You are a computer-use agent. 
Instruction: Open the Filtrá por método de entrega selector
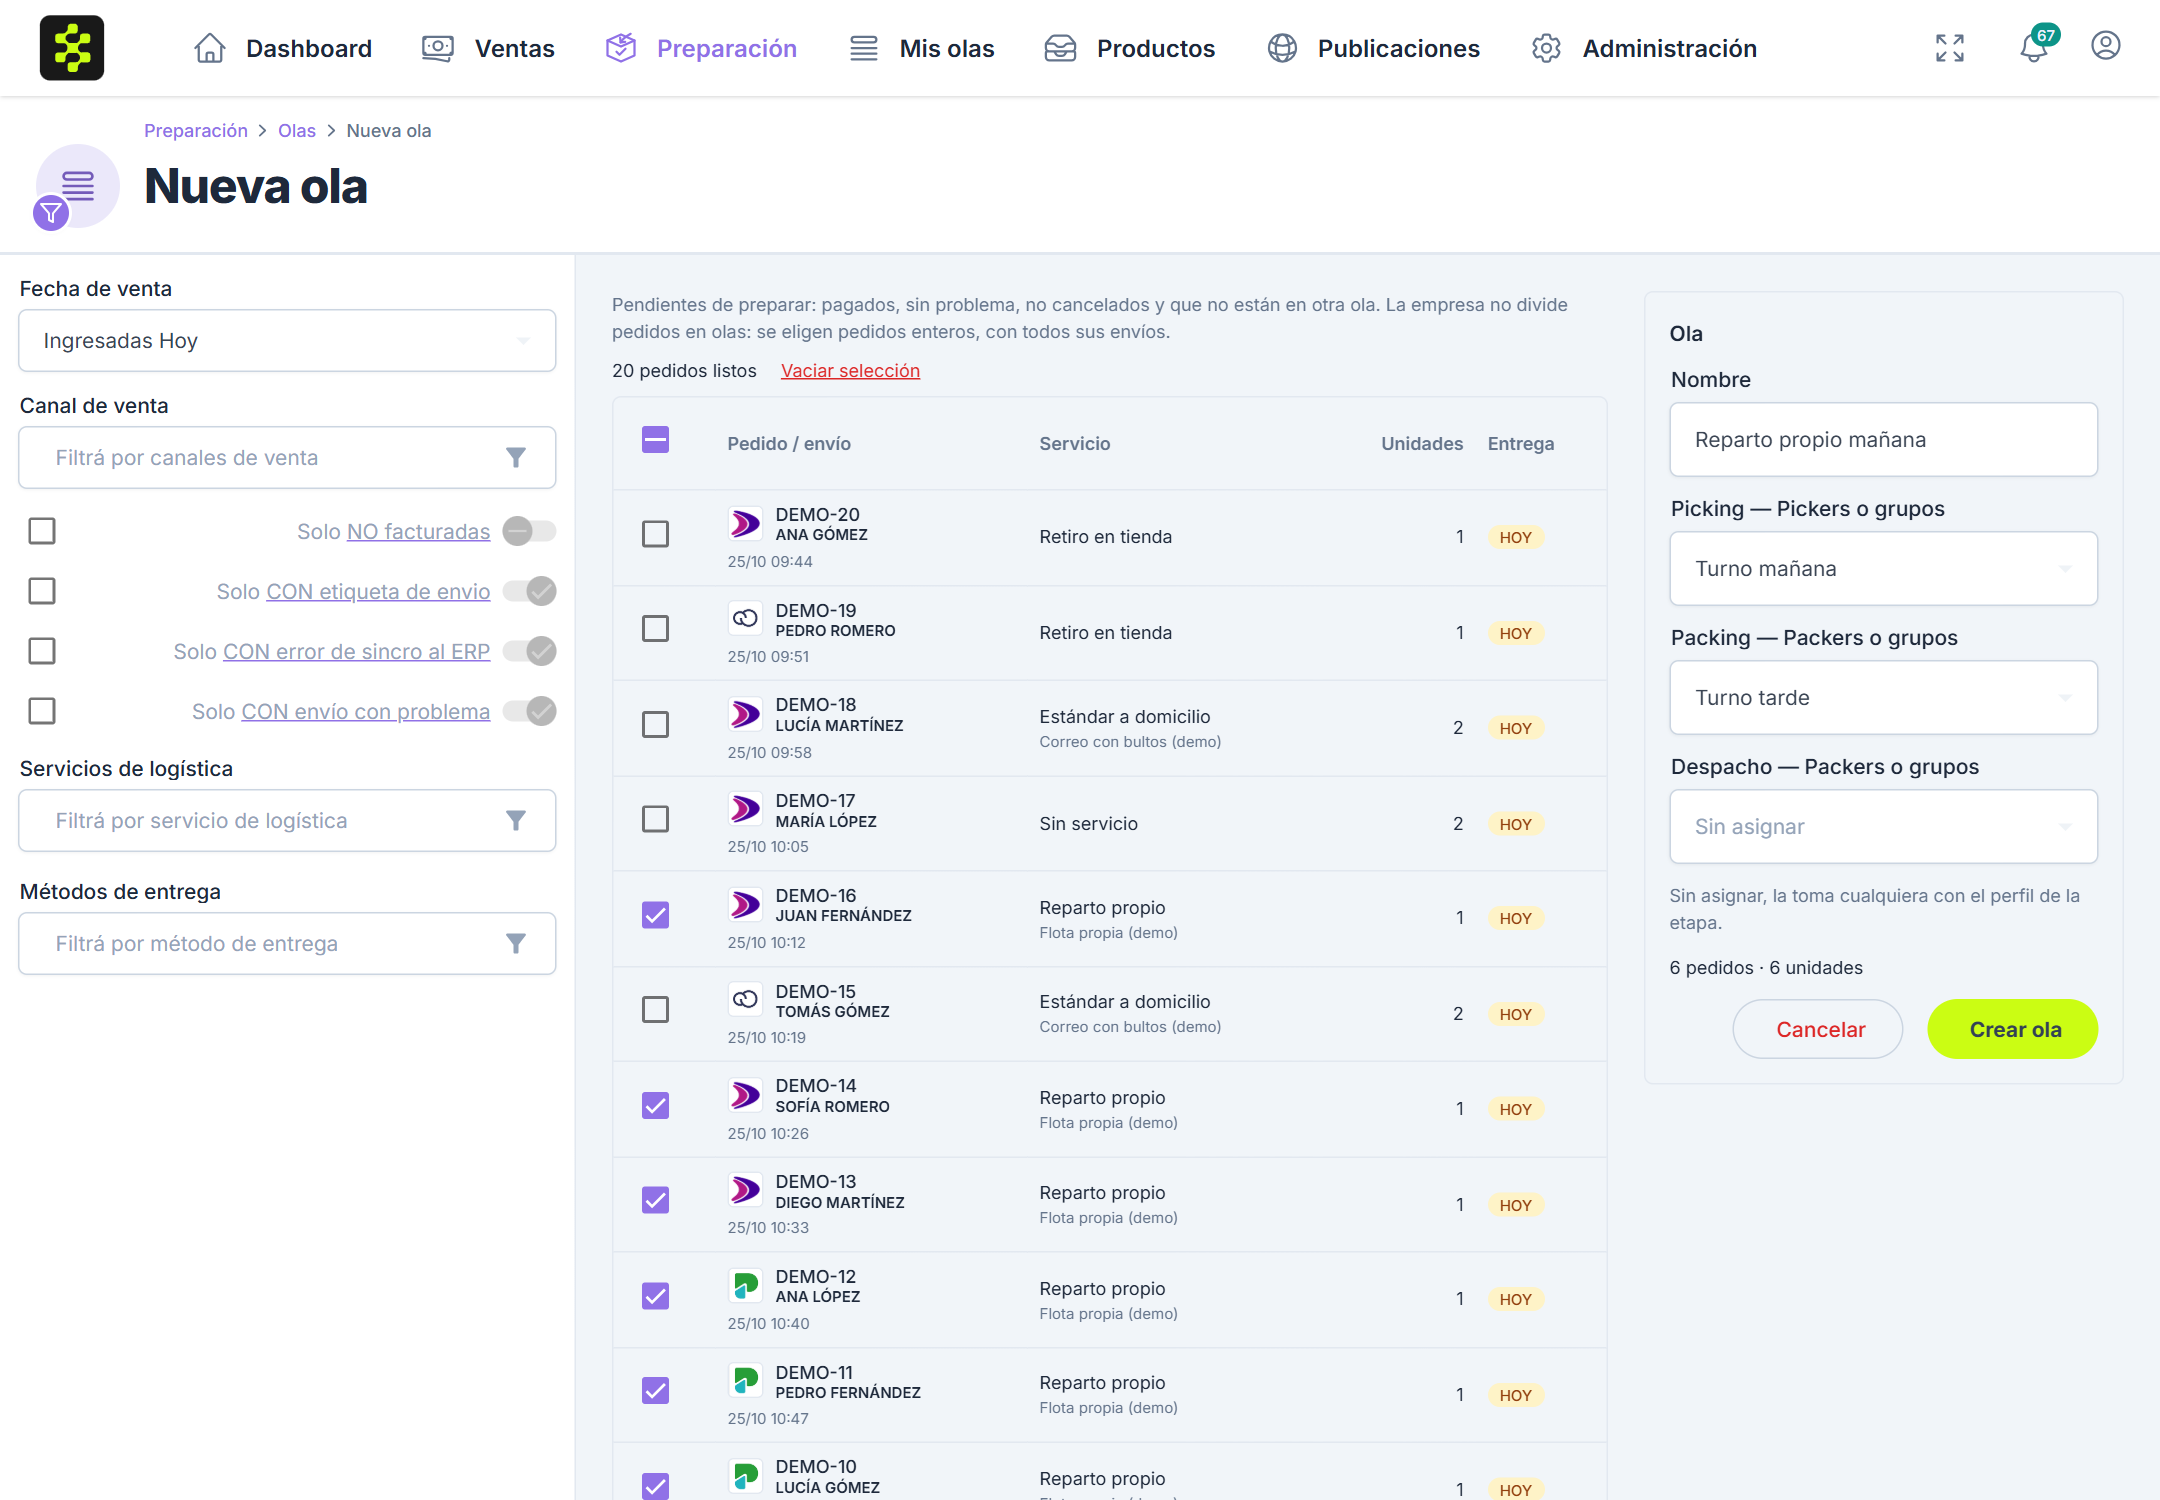point(287,944)
